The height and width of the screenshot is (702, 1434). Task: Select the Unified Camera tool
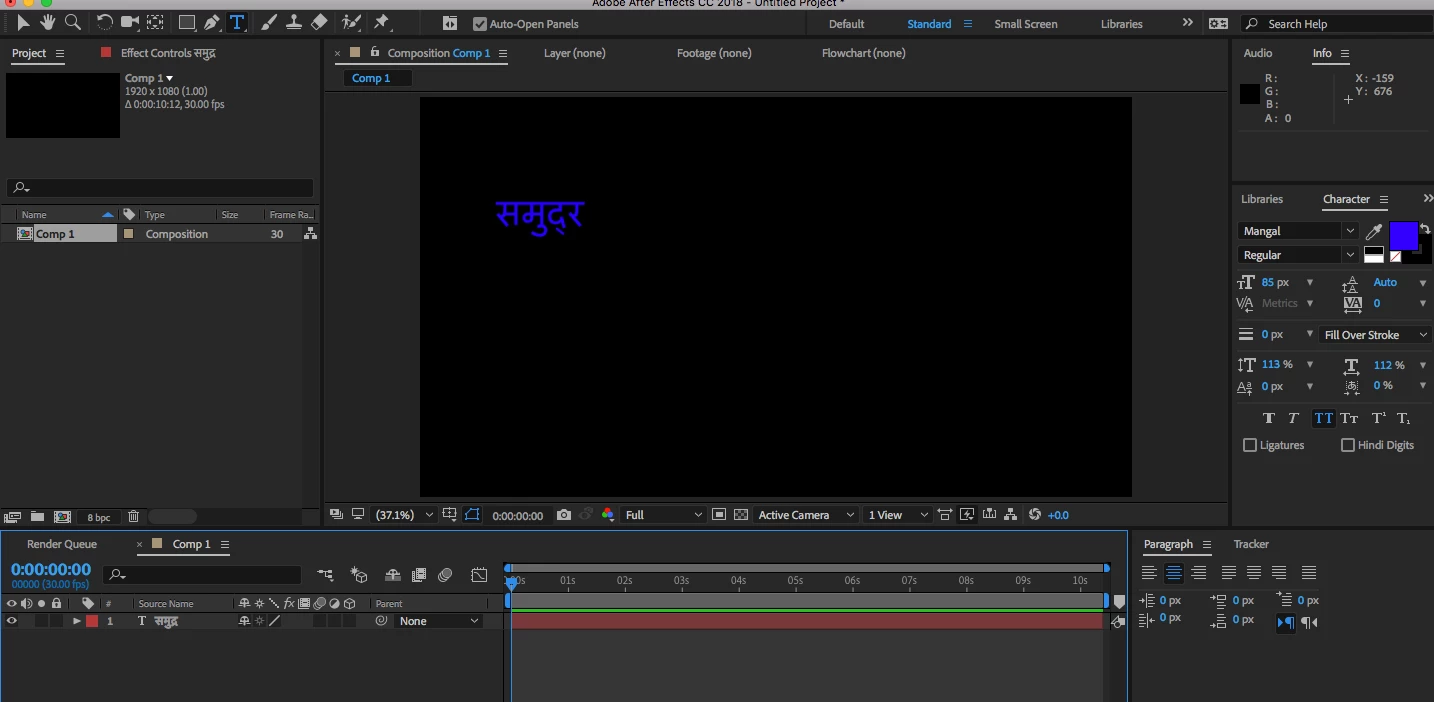130,22
